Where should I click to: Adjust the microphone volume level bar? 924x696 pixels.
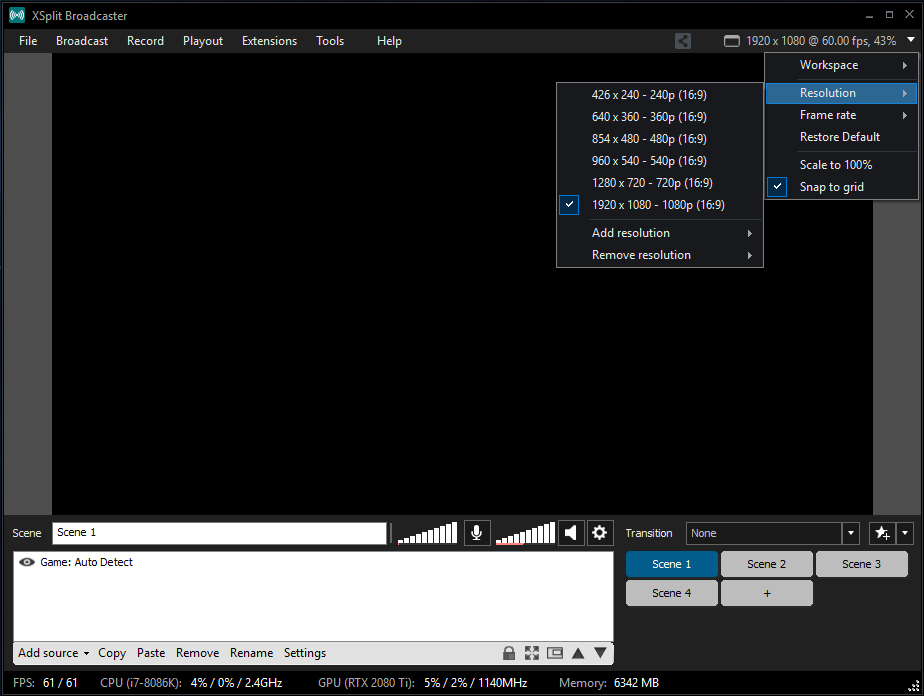pos(427,532)
